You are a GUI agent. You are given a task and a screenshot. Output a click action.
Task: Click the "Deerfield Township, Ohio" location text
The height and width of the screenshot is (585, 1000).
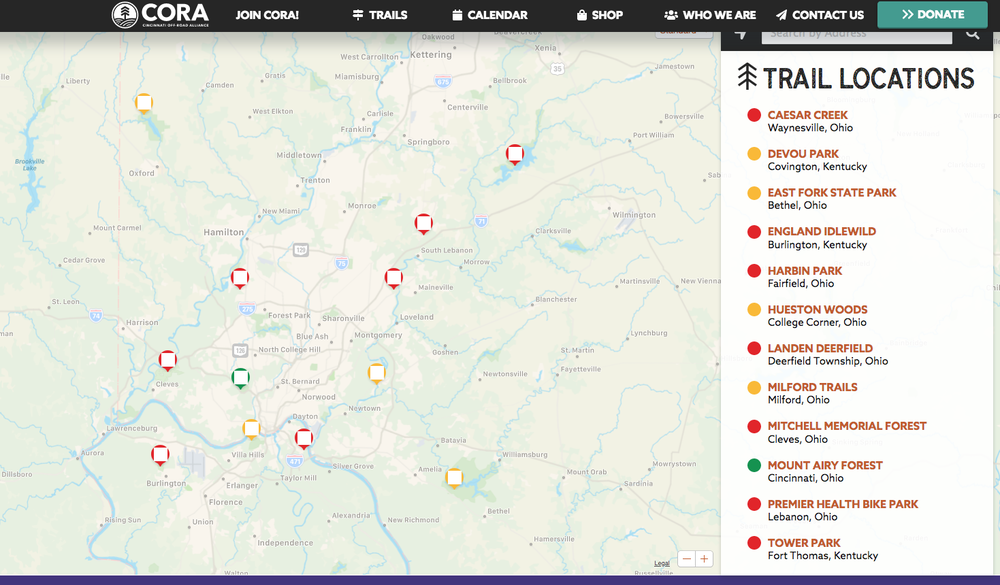click(x=828, y=361)
